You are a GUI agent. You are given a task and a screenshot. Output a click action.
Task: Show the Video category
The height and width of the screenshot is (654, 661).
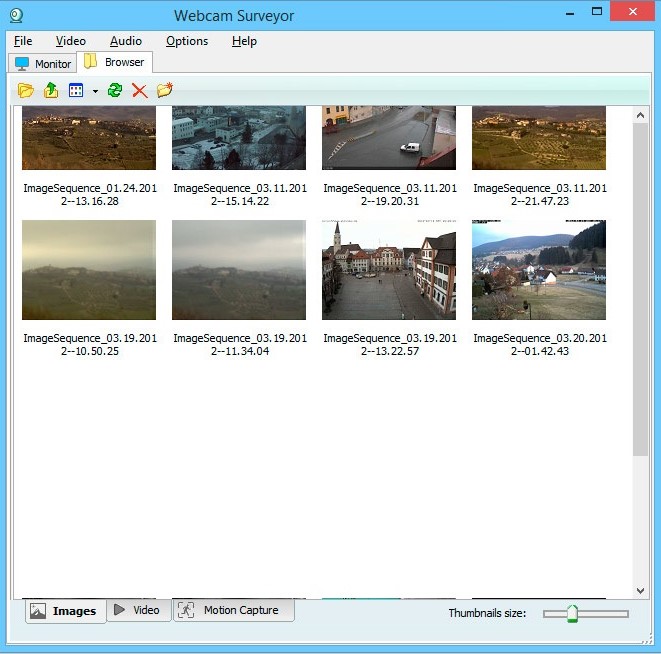[x=138, y=610]
